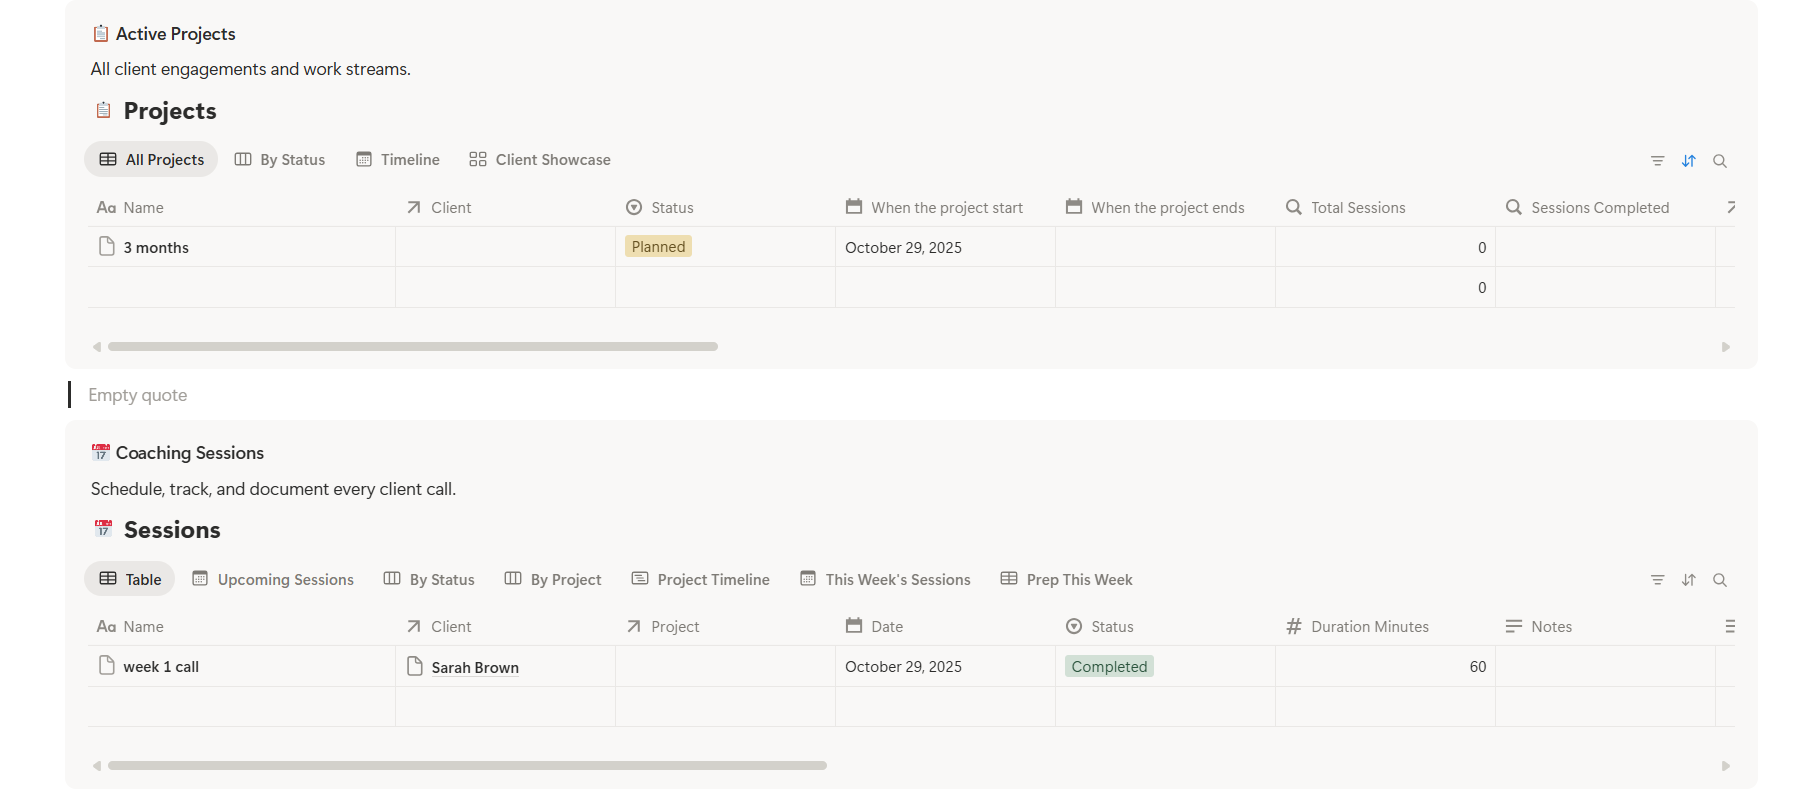Screen dimensions: 1817x800
Task: Expand the 'When the project ends' column options
Action: point(1167,208)
